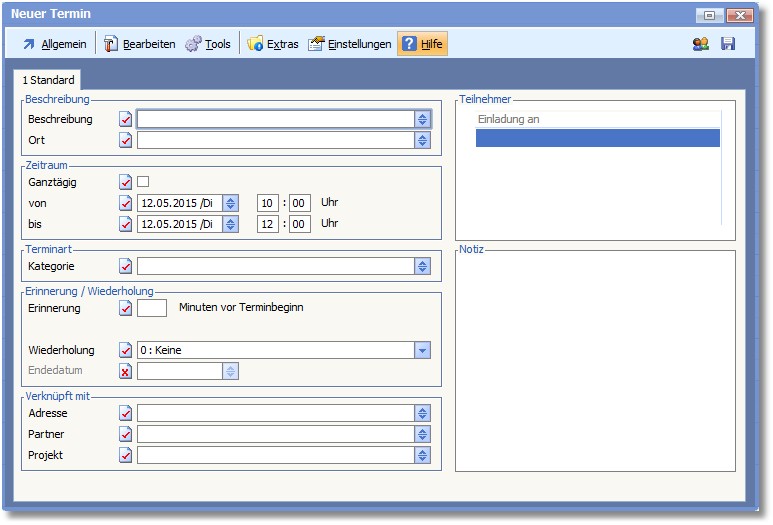Toggle the checkmark icon next to Erinnerung
This screenshot has width=773, height=525.
(125, 308)
